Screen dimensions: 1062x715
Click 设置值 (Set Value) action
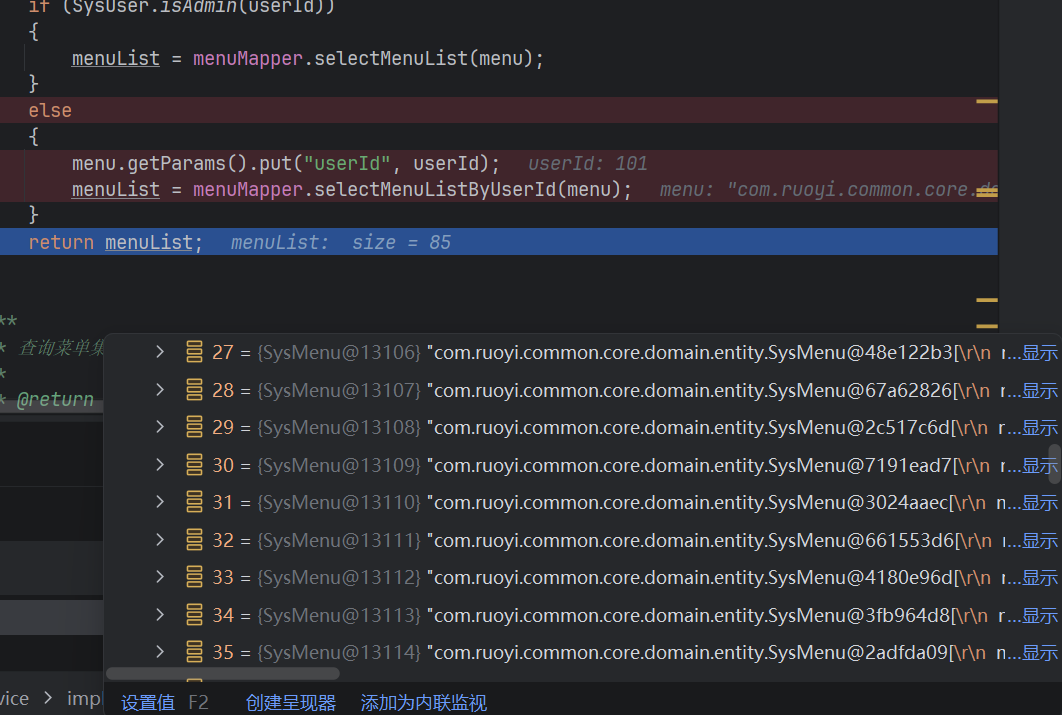coord(148,703)
